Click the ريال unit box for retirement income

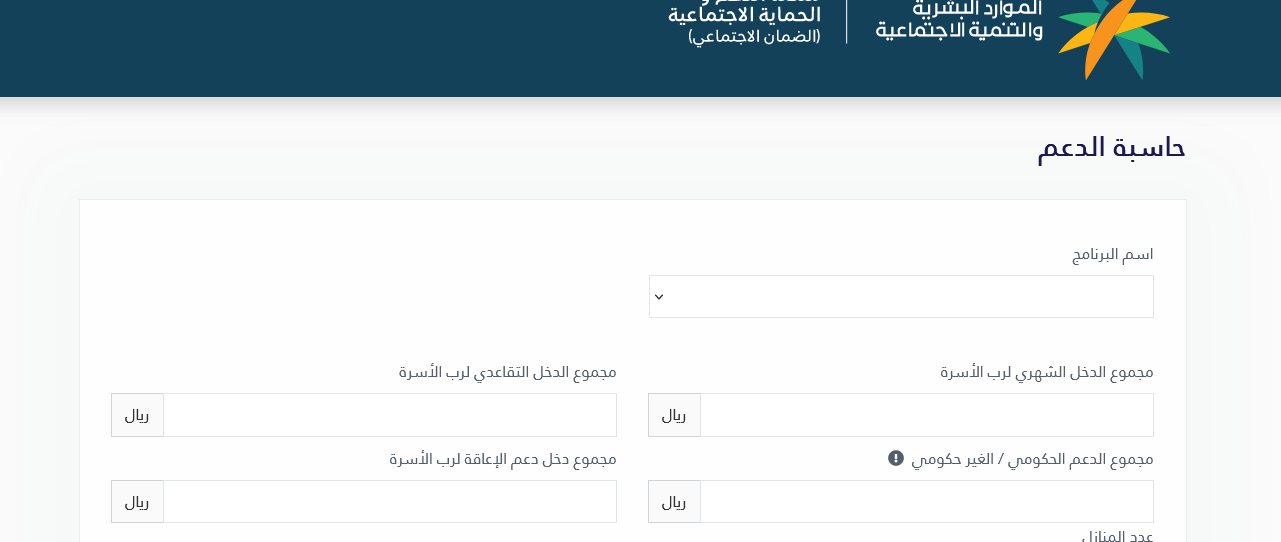click(x=137, y=415)
